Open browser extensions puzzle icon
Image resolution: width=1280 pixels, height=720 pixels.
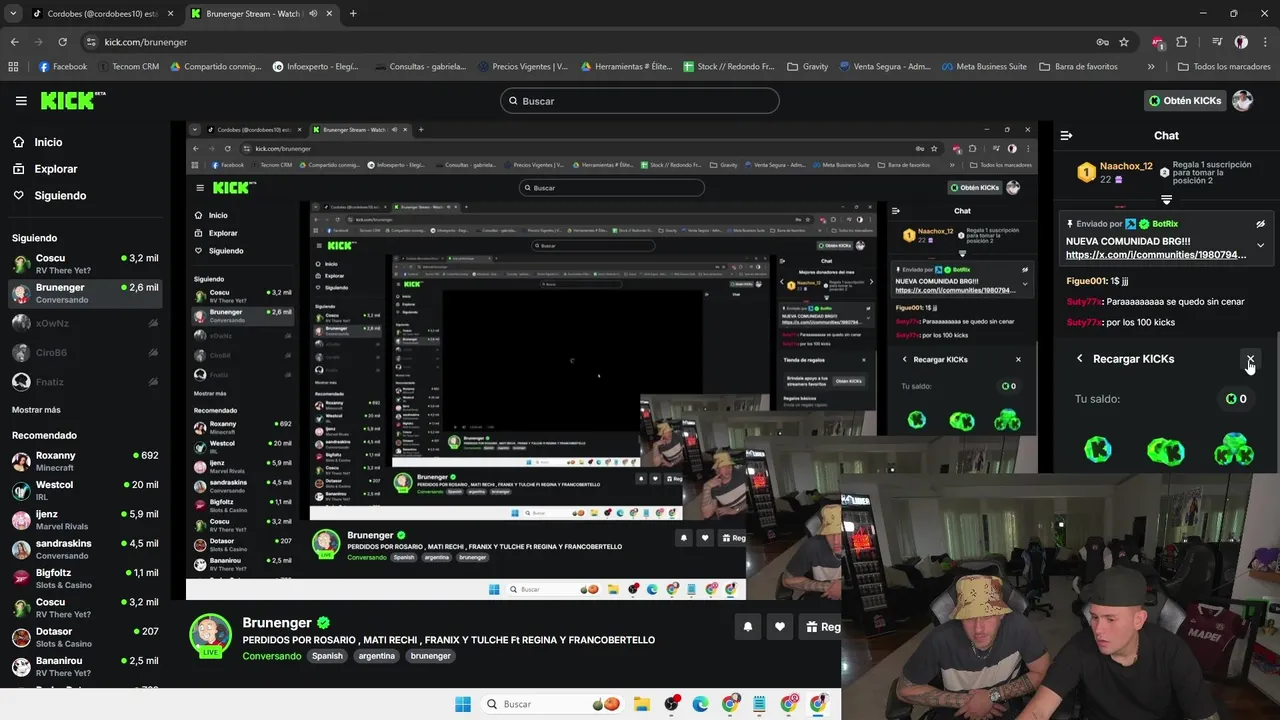click(x=1182, y=42)
